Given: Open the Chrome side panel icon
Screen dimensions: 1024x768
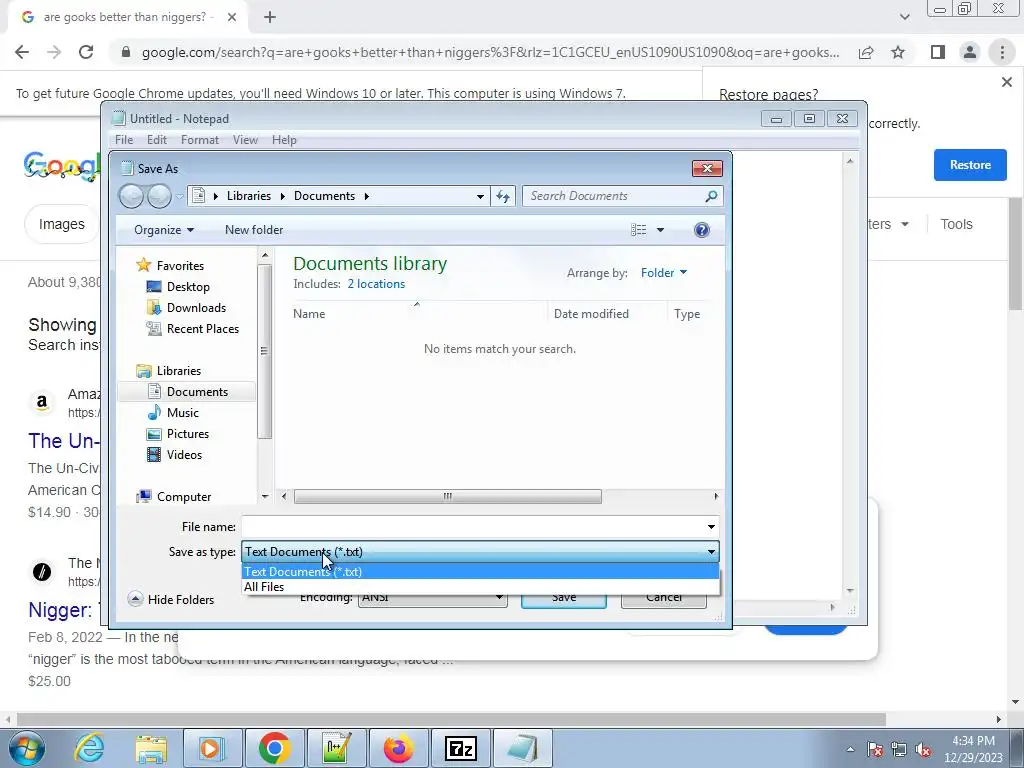Looking at the screenshot, I should [938, 52].
